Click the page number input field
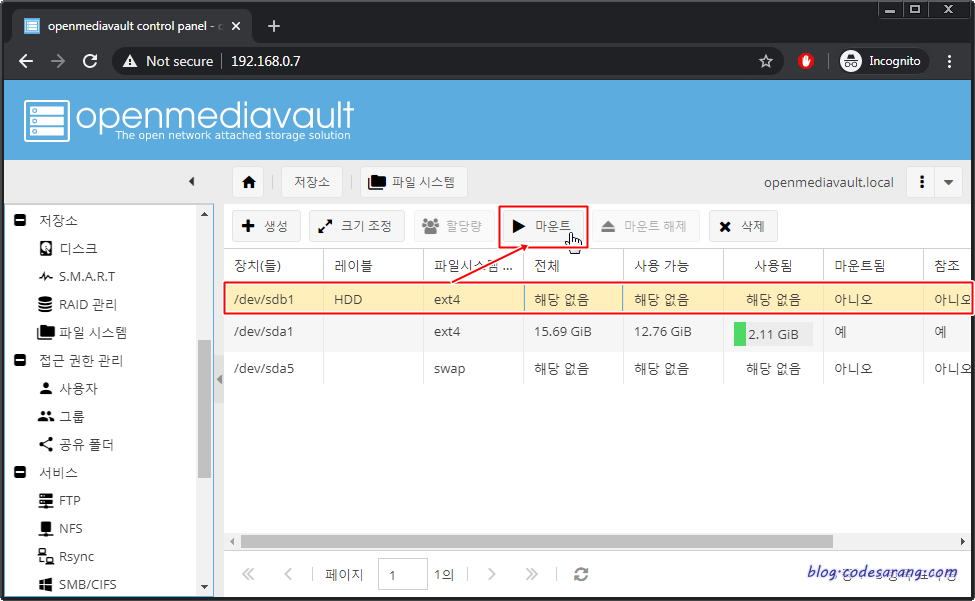The height and width of the screenshot is (601, 975). (x=402, y=574)
